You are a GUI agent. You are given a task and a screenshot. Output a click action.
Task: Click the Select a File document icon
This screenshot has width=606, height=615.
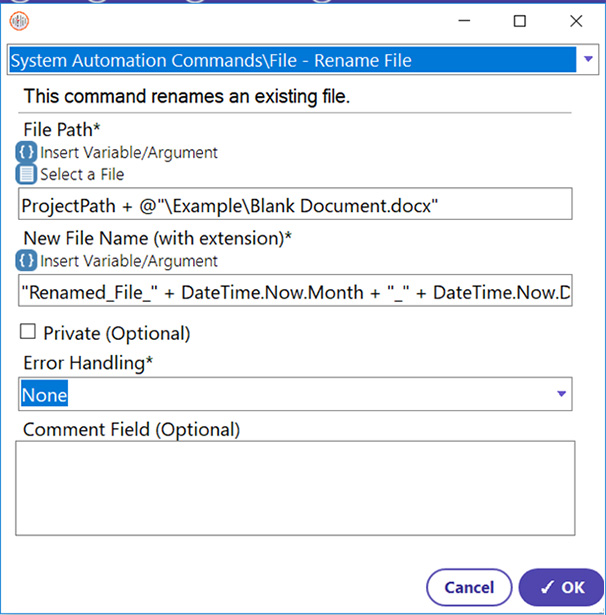(26, 174)
